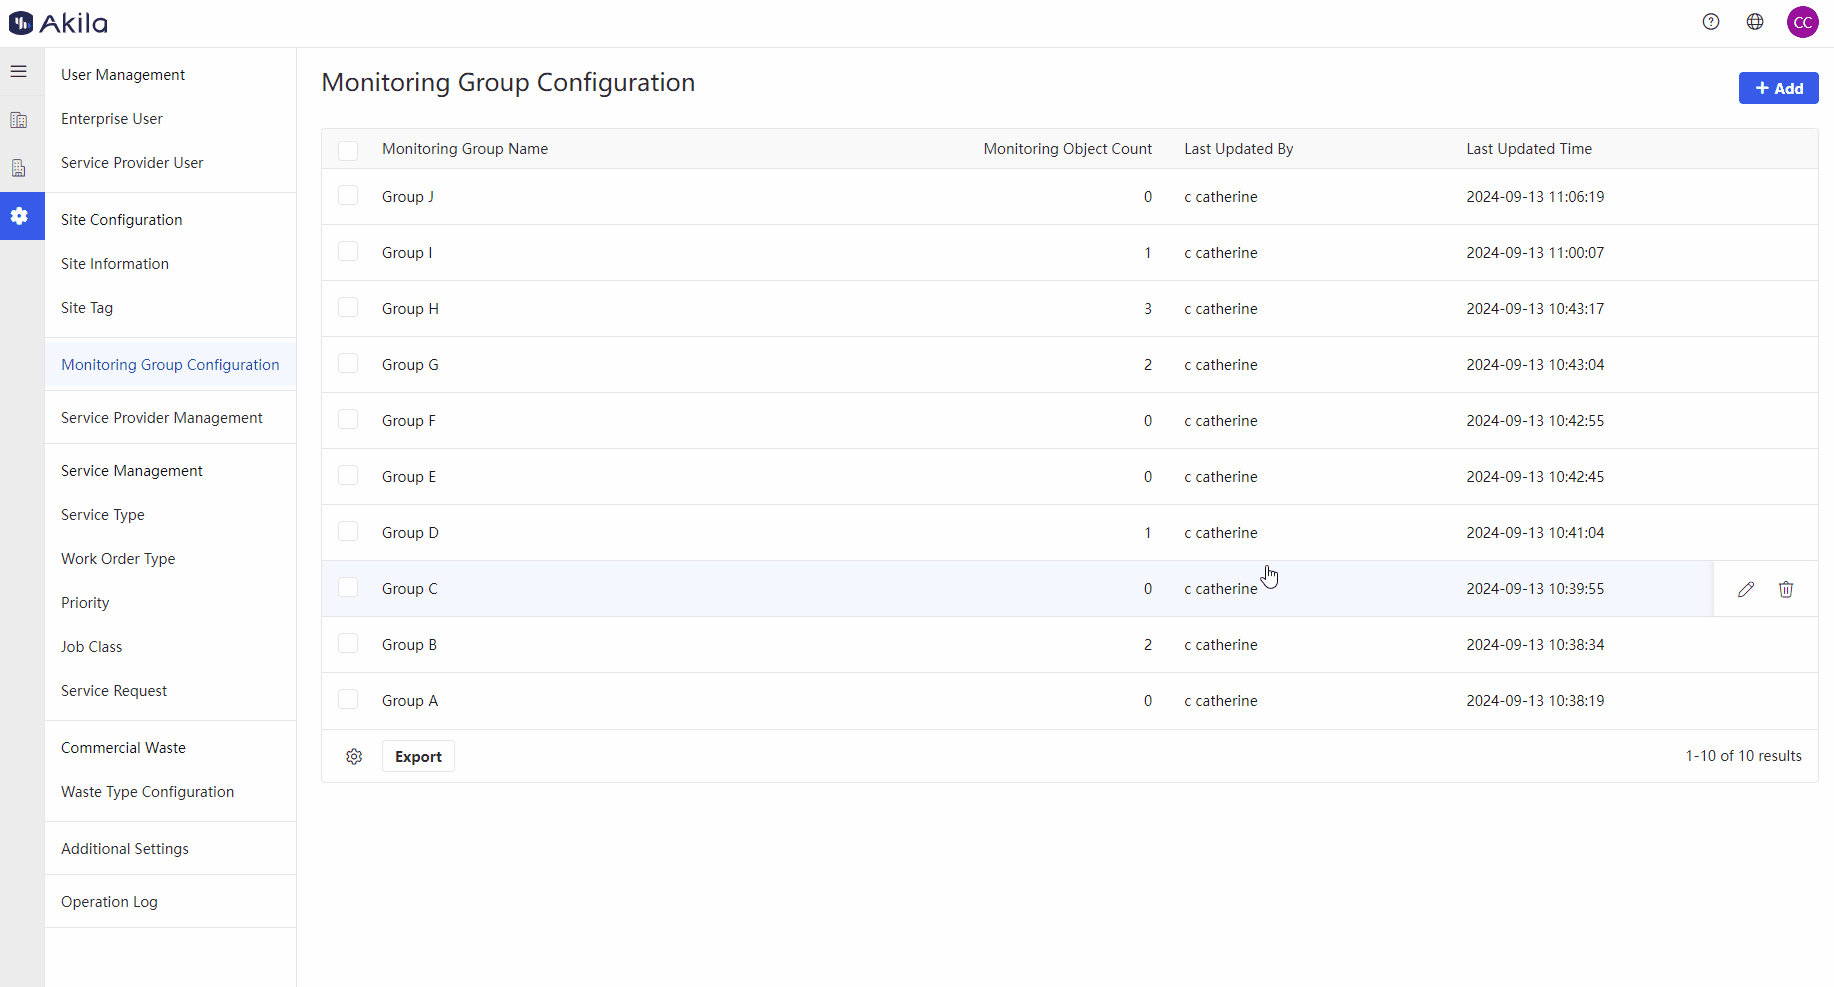Click timestamp 2024-09-13 10:38:19
This screenshot has width=1834, height=987.
tap(1535, 701)
